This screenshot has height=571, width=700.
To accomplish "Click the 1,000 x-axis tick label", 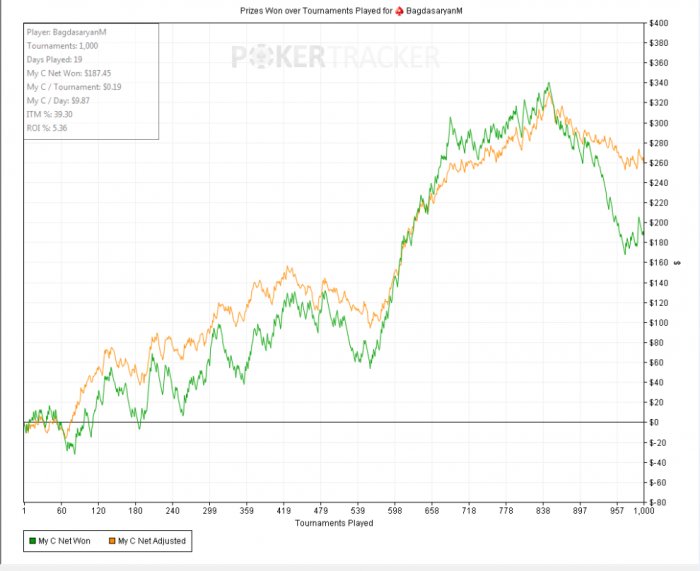I will [x=644, y=511].
